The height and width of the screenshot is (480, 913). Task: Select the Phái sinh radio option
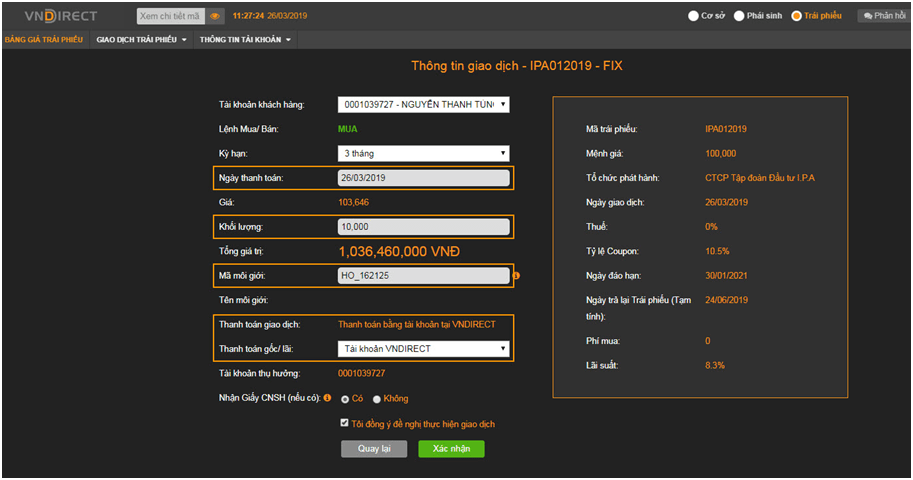739,16
